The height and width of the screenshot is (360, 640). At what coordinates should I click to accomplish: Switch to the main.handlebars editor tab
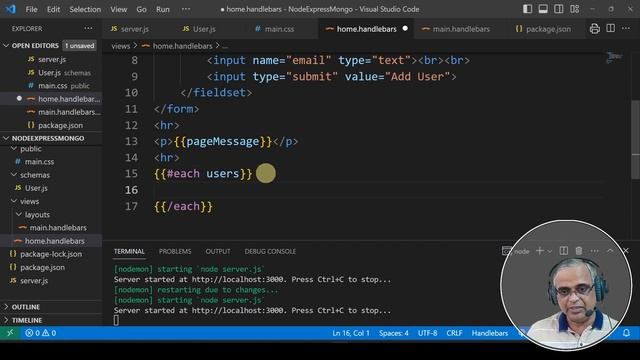pos(456,29)
